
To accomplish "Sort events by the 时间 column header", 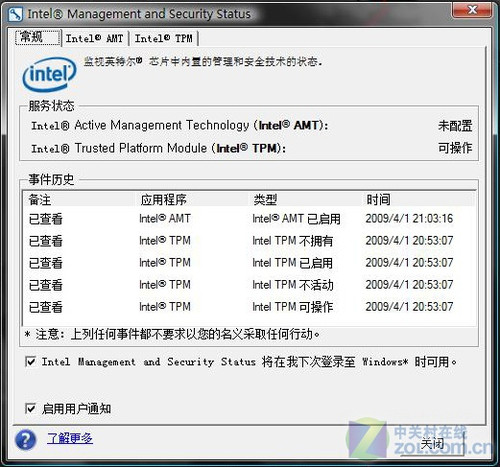I will [x=419, y=199].
